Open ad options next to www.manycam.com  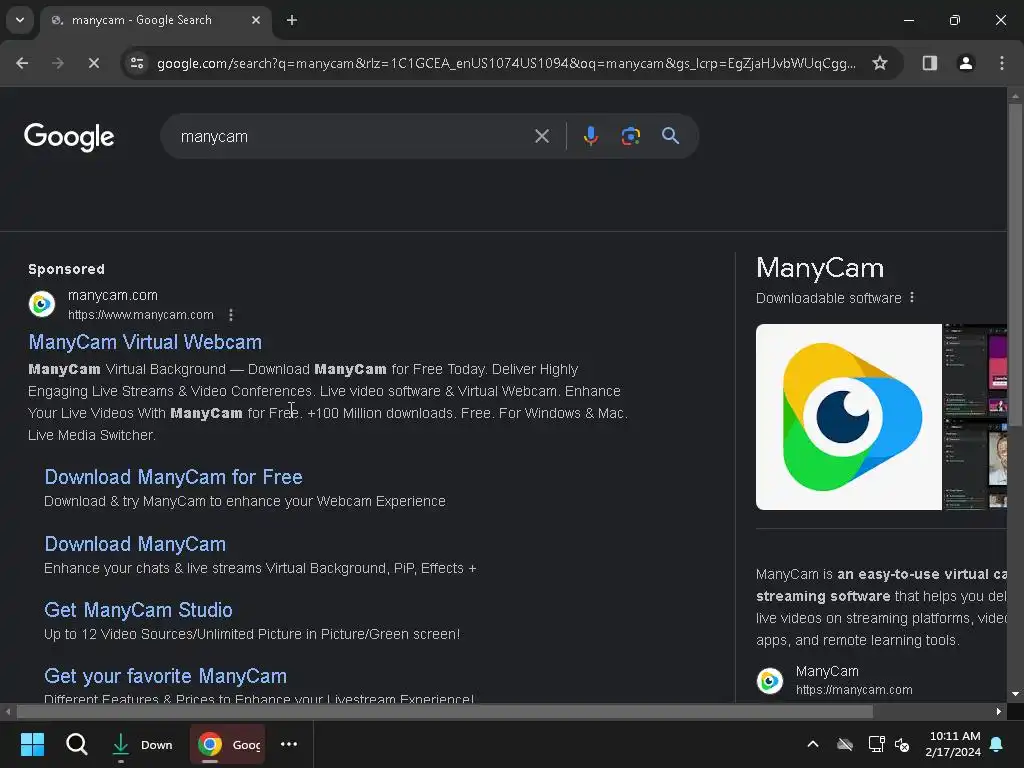(x=231, y=315)
